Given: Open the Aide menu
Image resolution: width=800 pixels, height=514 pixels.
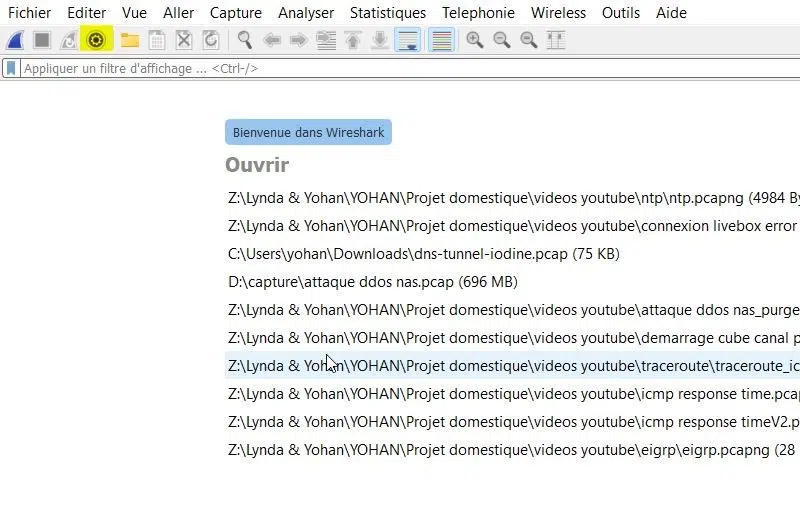Looking at the screenshot, I should [x=671, y=13].
